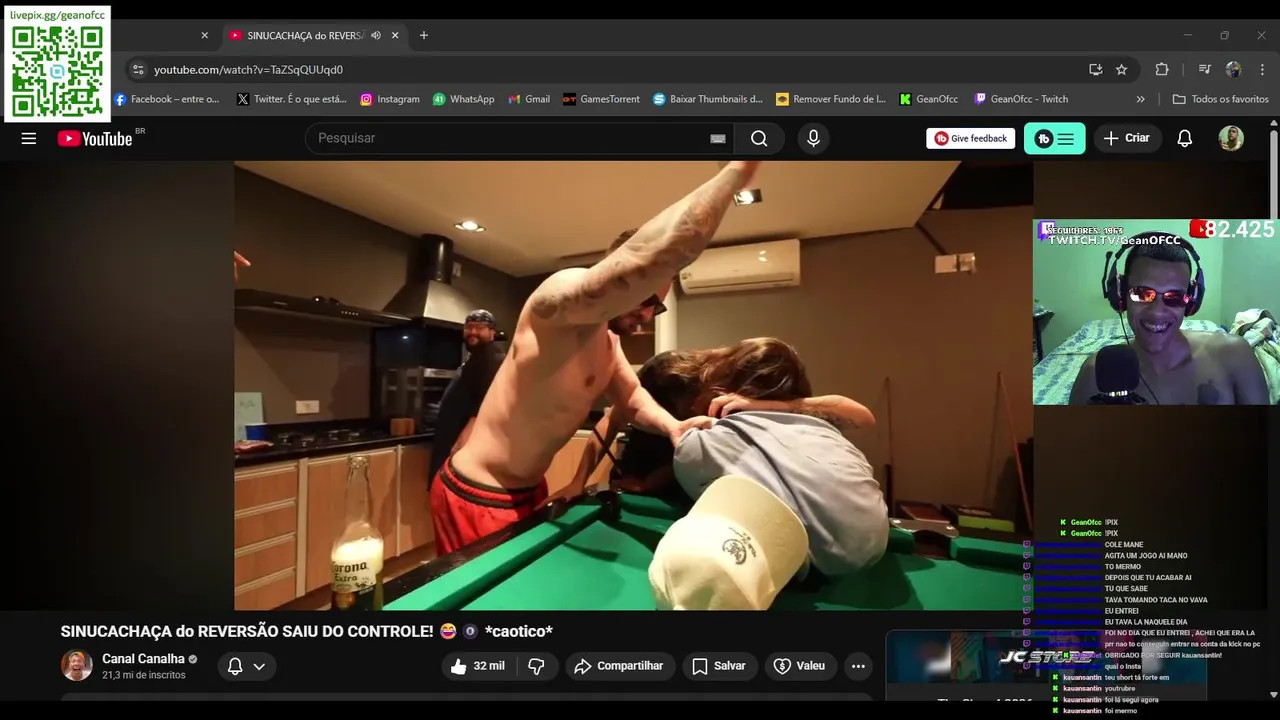Viewport: 1280px width, 720px height.
Task: Click the install app icon in address bar
Action: tap(1096, 69)
